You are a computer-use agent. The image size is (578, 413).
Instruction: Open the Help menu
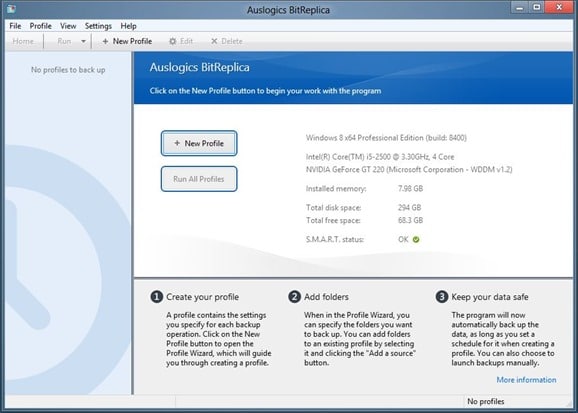point(128,26)
